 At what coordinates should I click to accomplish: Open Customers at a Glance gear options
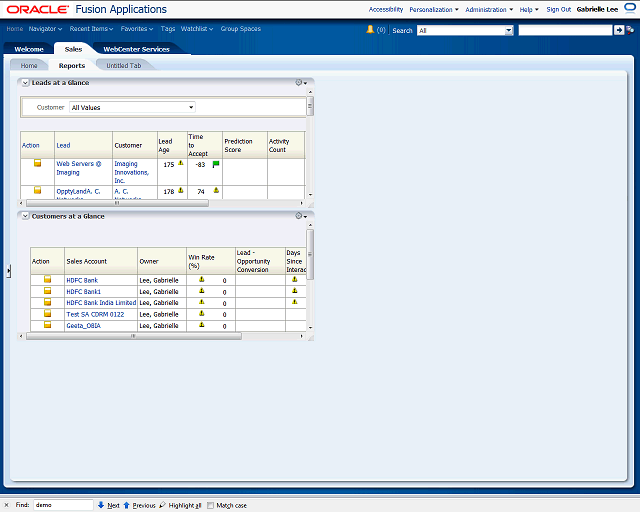click(301, 216)
